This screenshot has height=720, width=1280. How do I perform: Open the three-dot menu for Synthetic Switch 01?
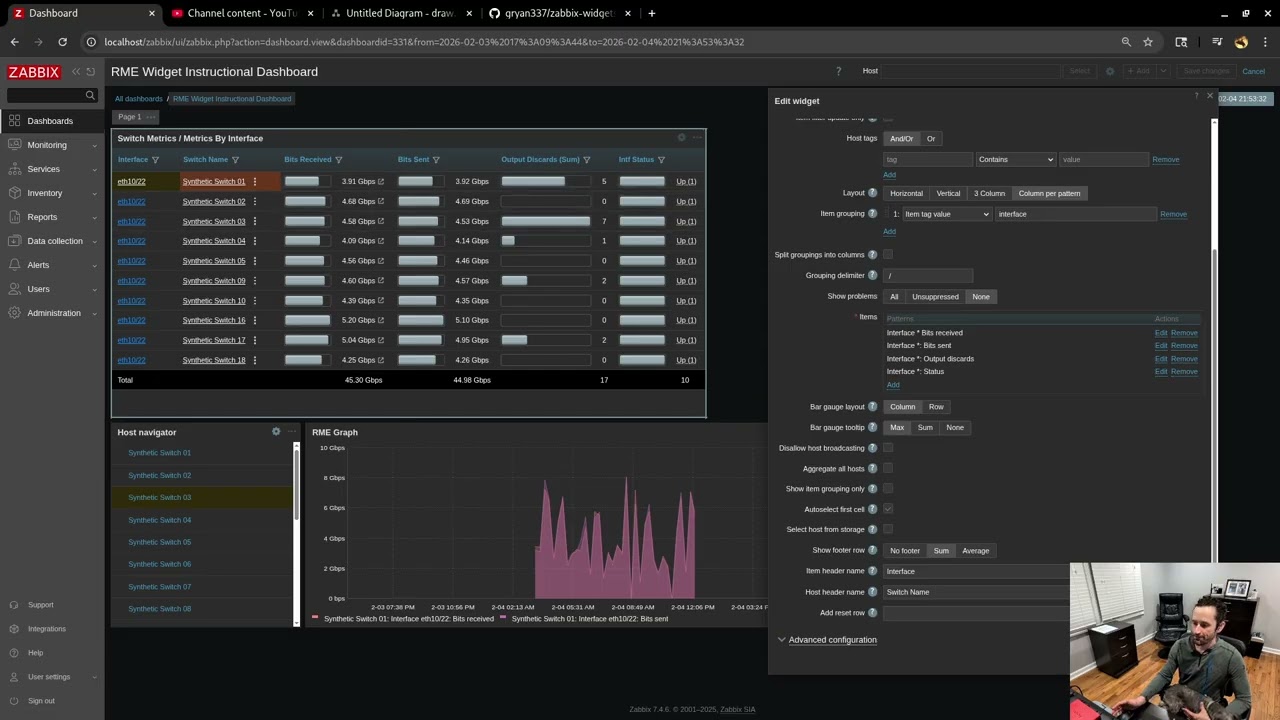coord(255,181)
